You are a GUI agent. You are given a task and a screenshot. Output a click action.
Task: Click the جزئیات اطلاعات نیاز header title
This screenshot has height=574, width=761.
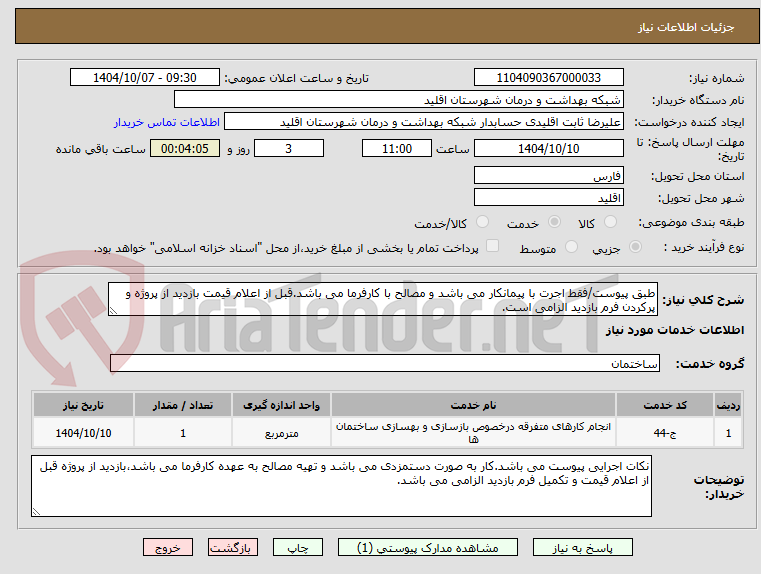[686, 27]
